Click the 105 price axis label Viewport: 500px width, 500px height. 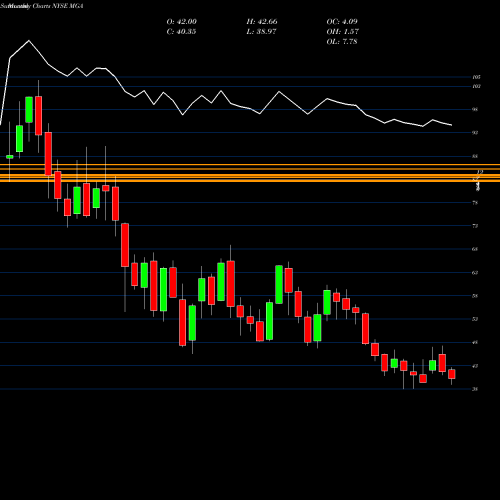point(477,77)
